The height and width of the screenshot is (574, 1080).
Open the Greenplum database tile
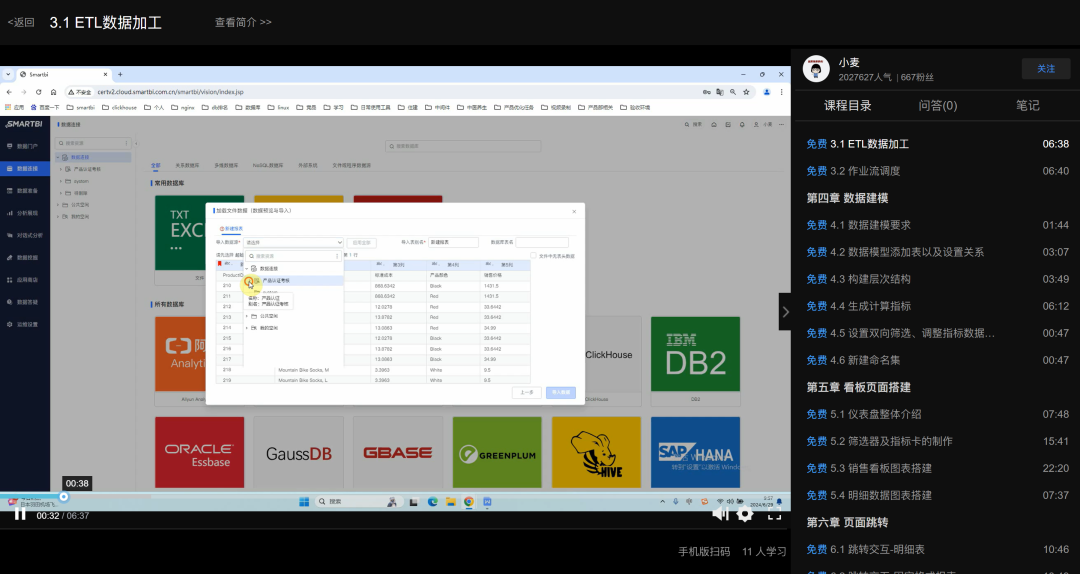tap(497, 452)
